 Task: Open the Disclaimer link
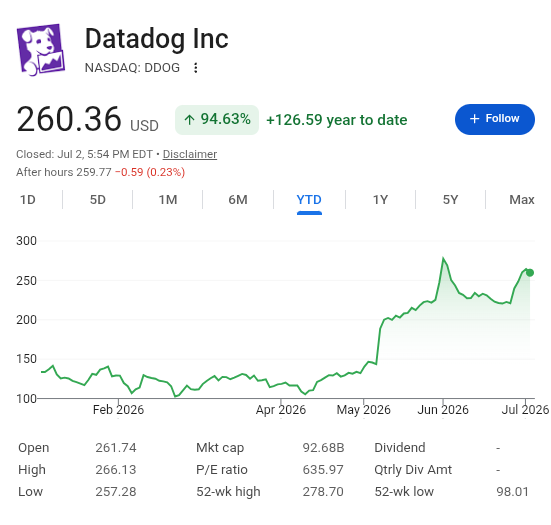pyautogui.click(x=190, y=154)
